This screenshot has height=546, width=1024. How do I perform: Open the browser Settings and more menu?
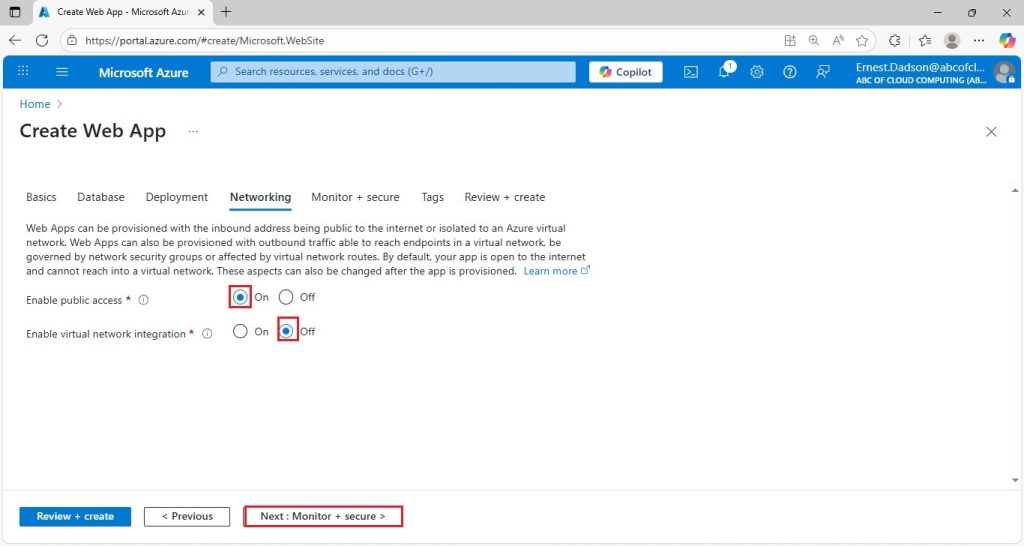tap(978, 40)
